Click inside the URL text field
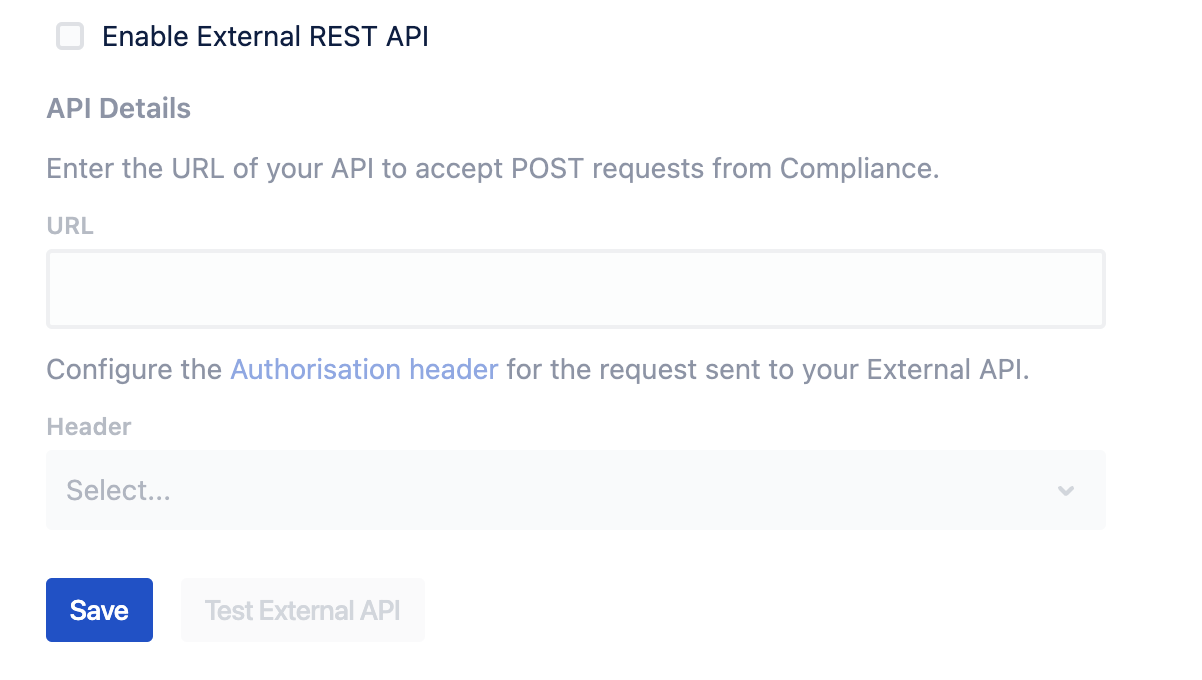Image resolution: width=1202 pixels, height=680 pixels. click(x=575, y=289)
